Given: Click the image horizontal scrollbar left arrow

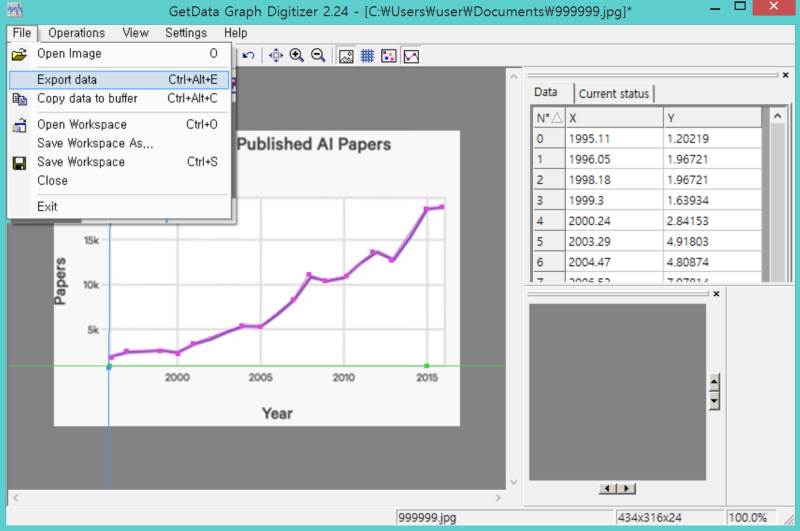Looking at the screenshot, I should click(x=16, y=497).
